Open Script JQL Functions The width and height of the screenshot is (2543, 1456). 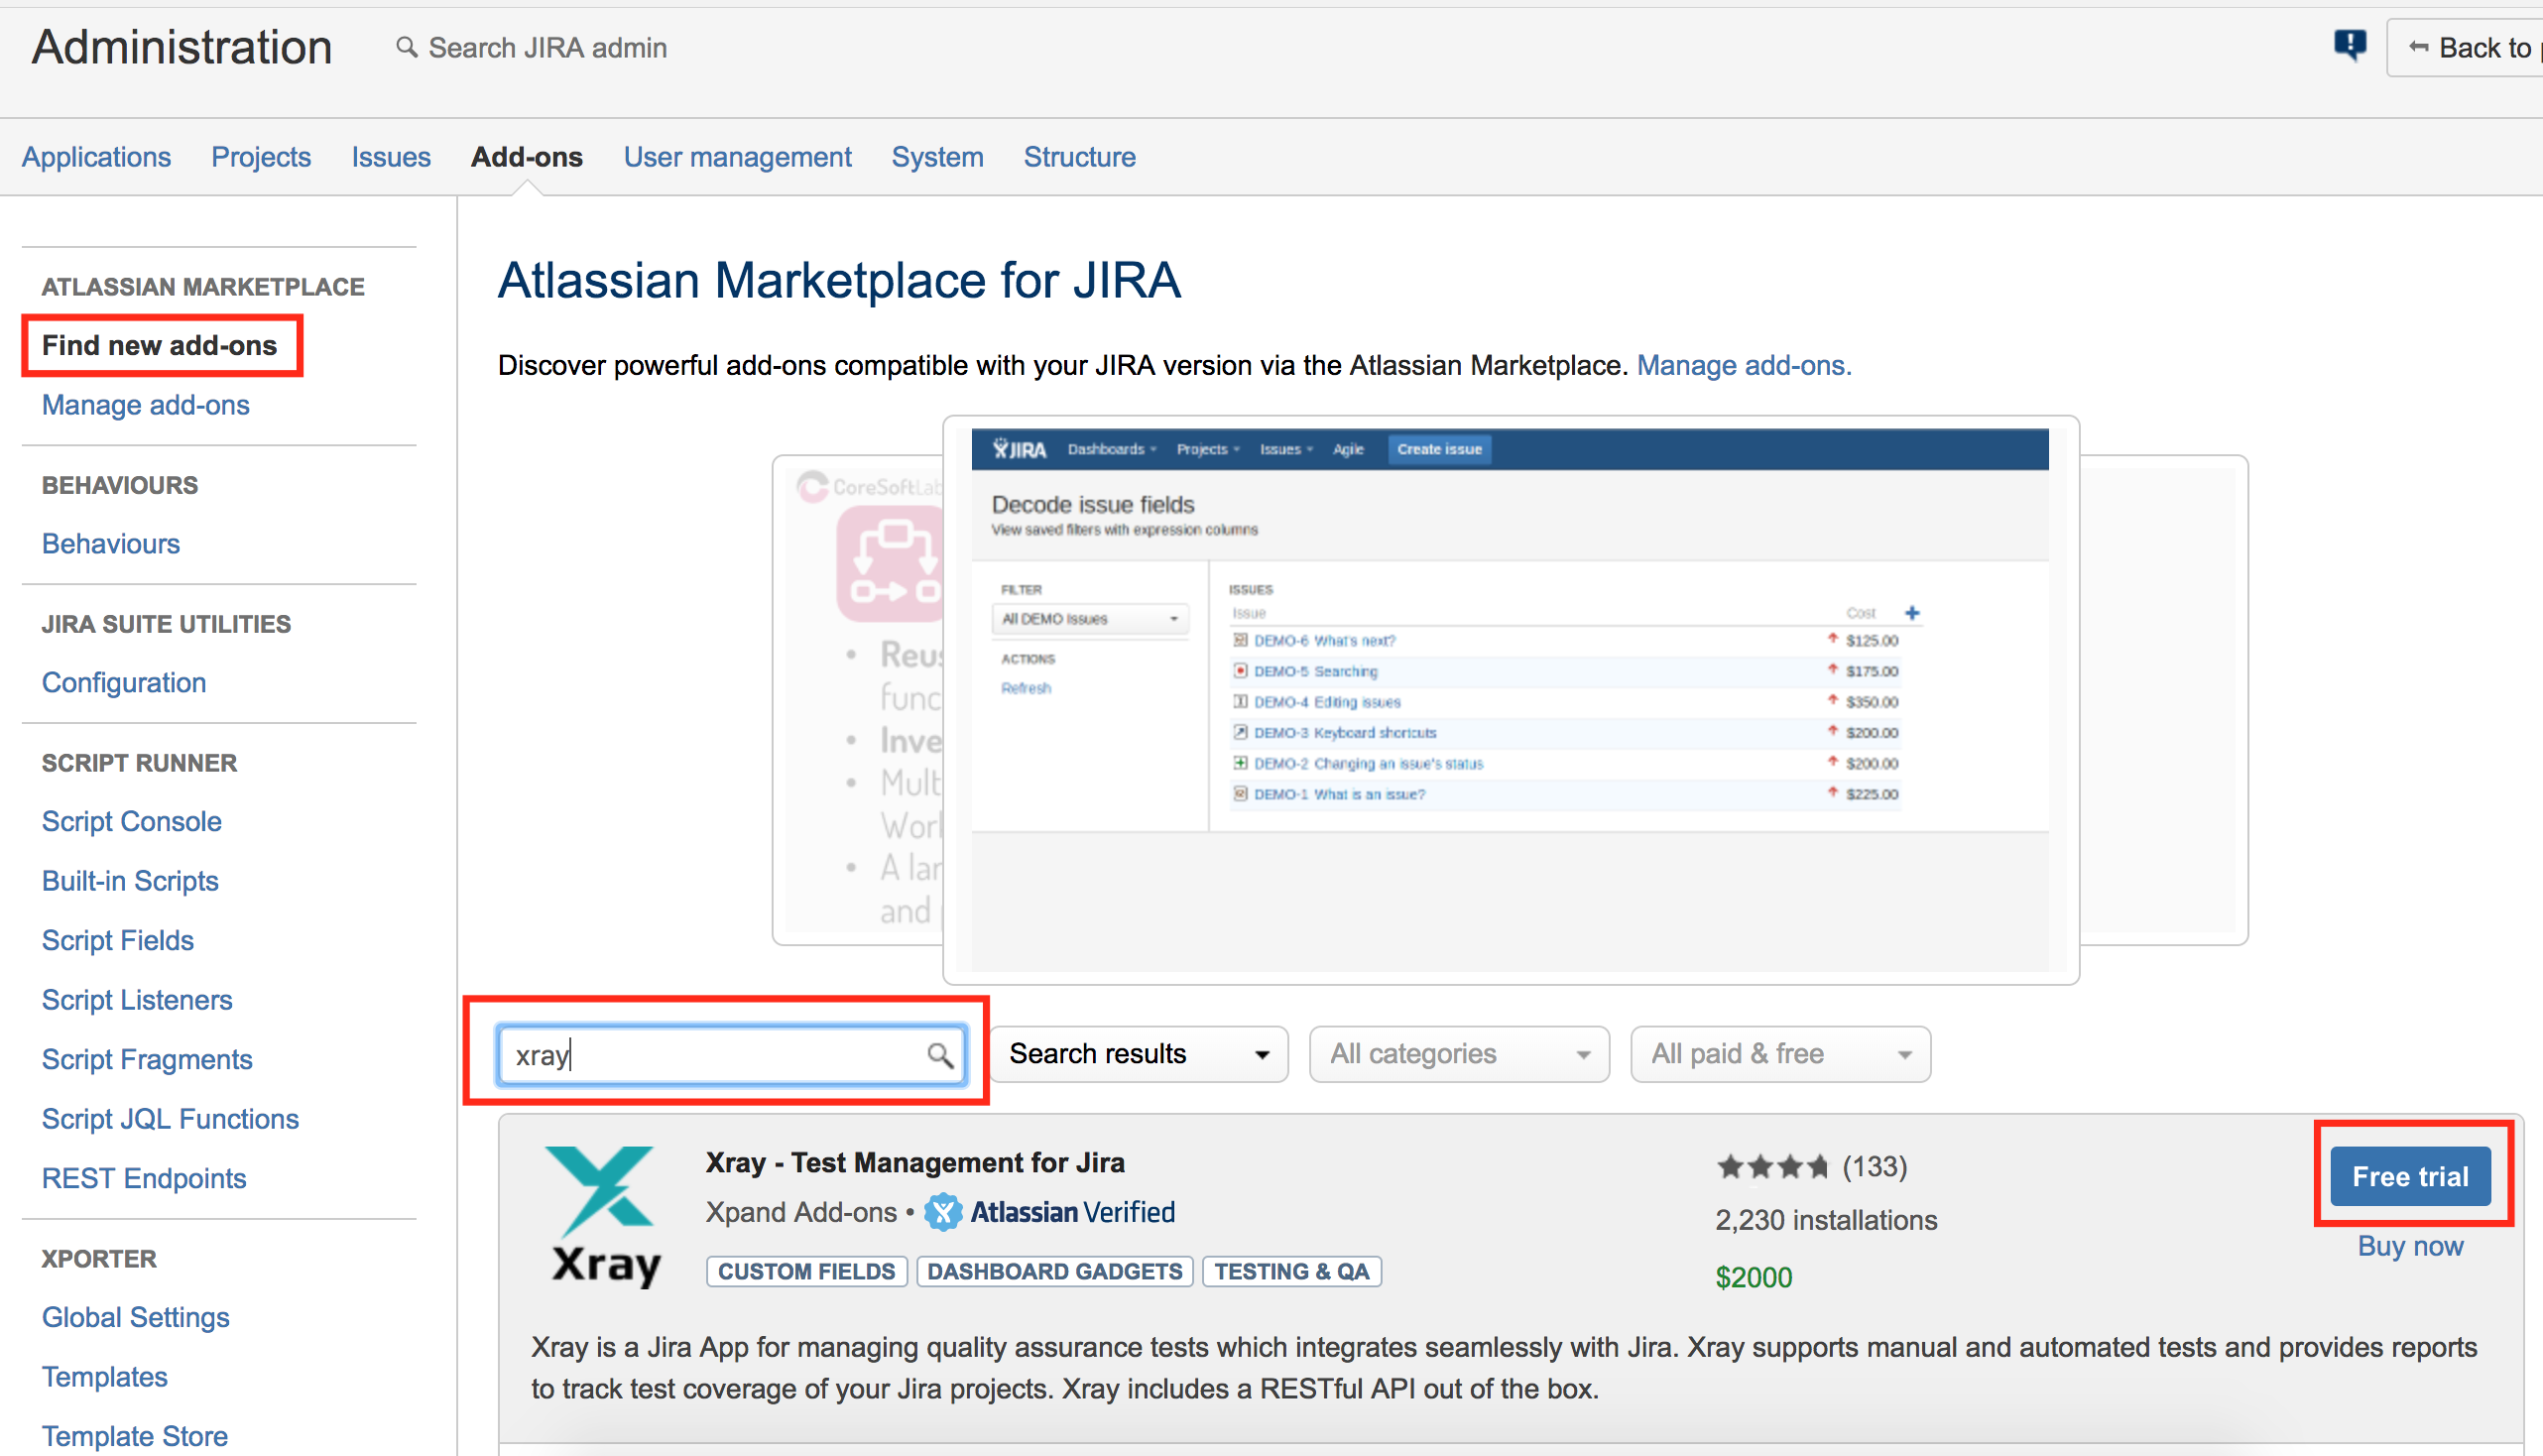(x=170, y=1119)
